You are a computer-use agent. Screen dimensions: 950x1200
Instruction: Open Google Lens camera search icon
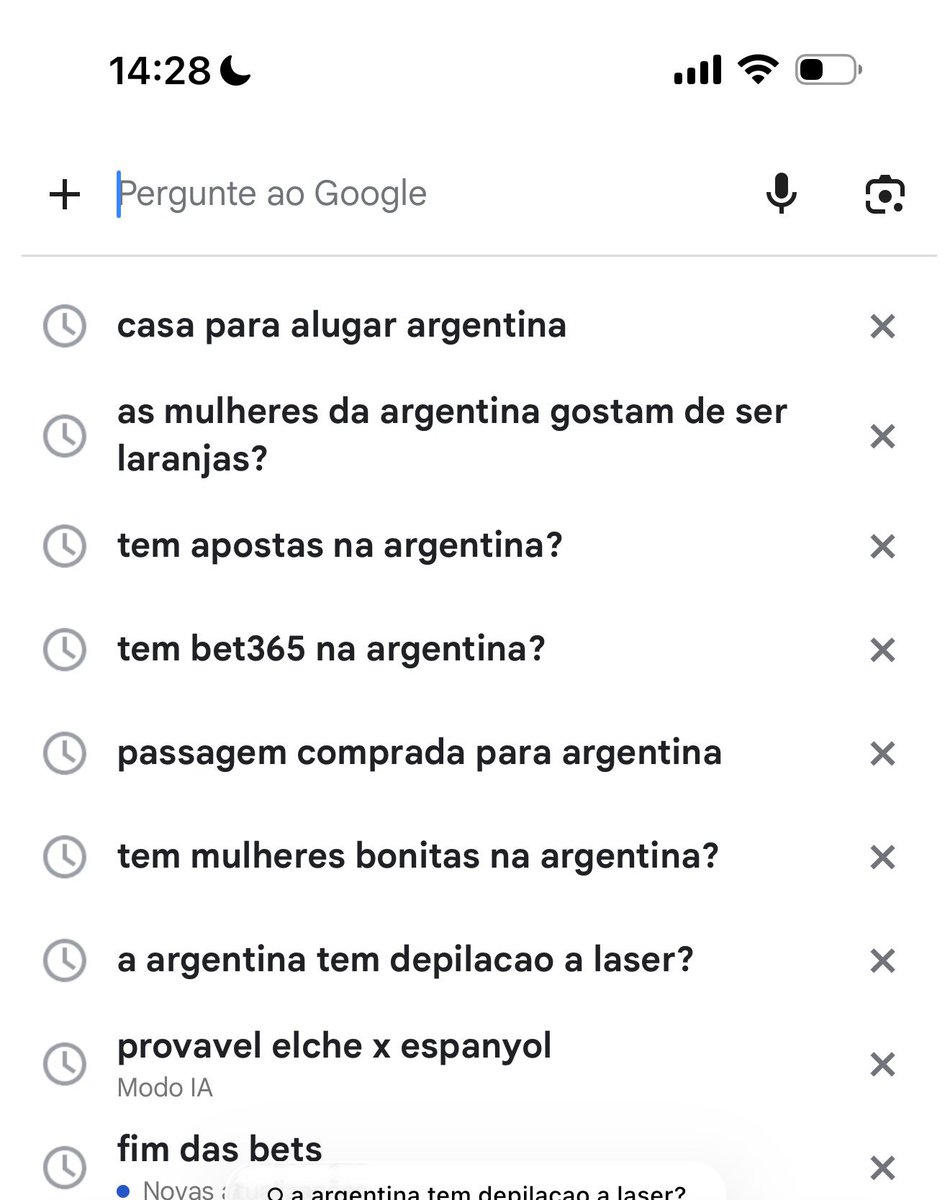(885, 194)
